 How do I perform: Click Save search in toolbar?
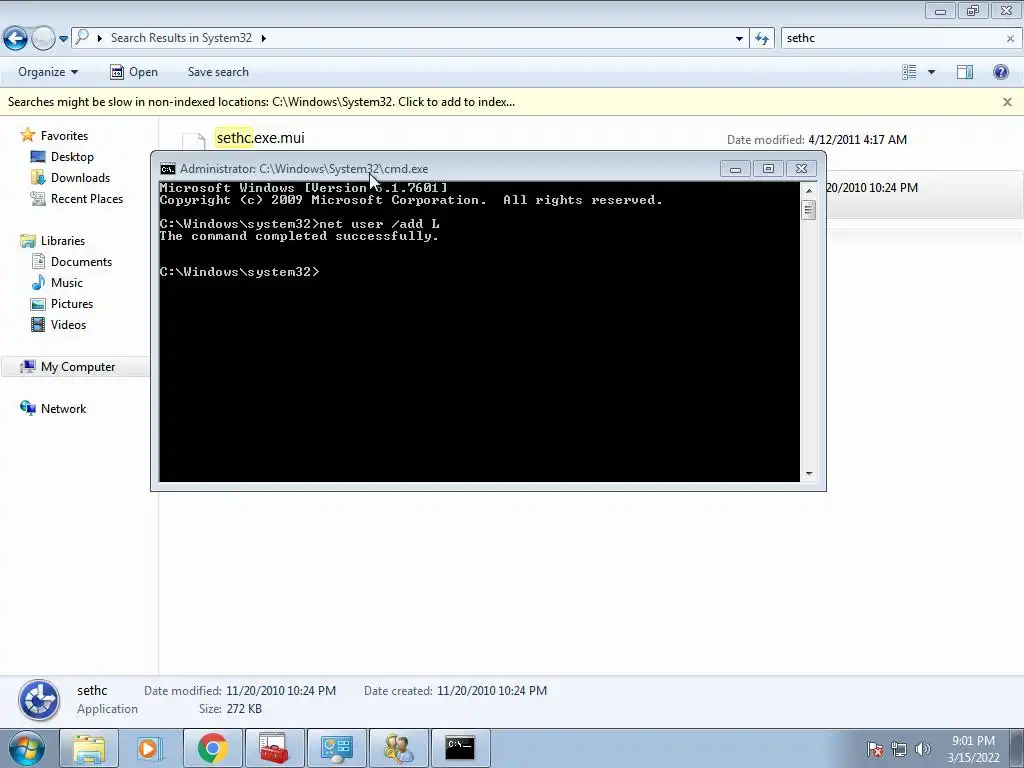coord(218,72)
